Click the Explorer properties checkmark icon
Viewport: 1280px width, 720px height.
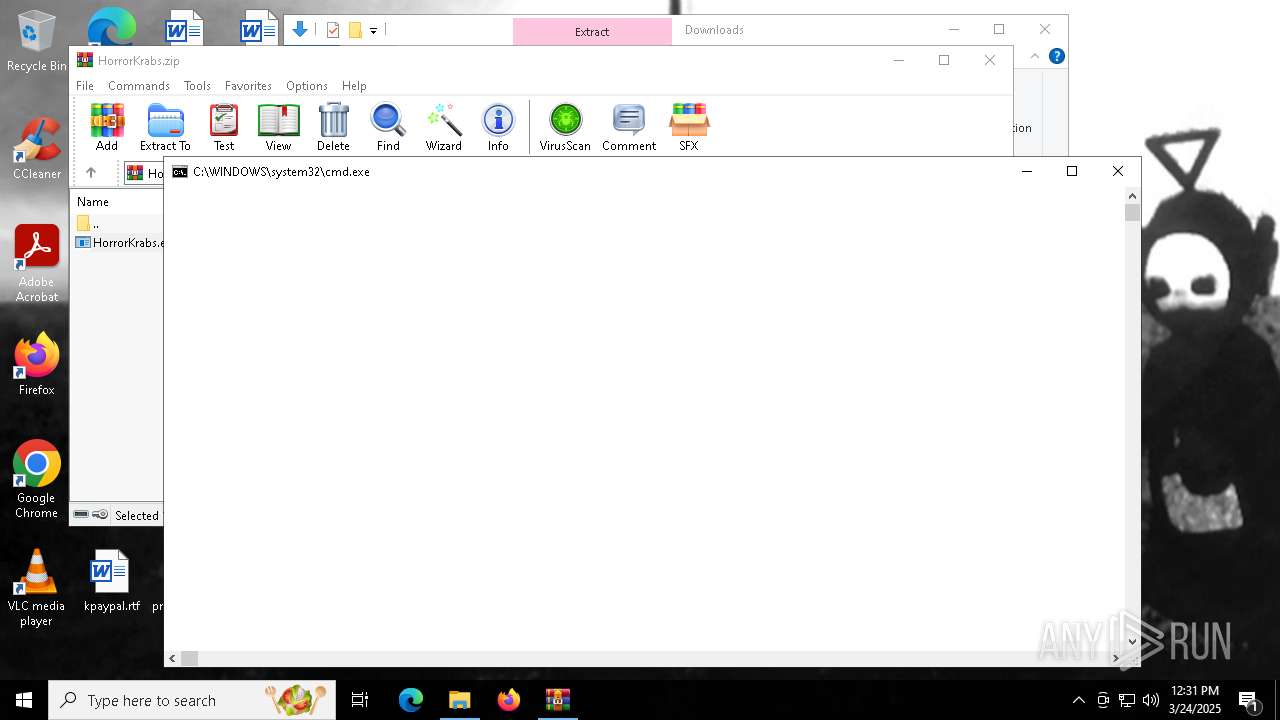(x=333, y=30)
